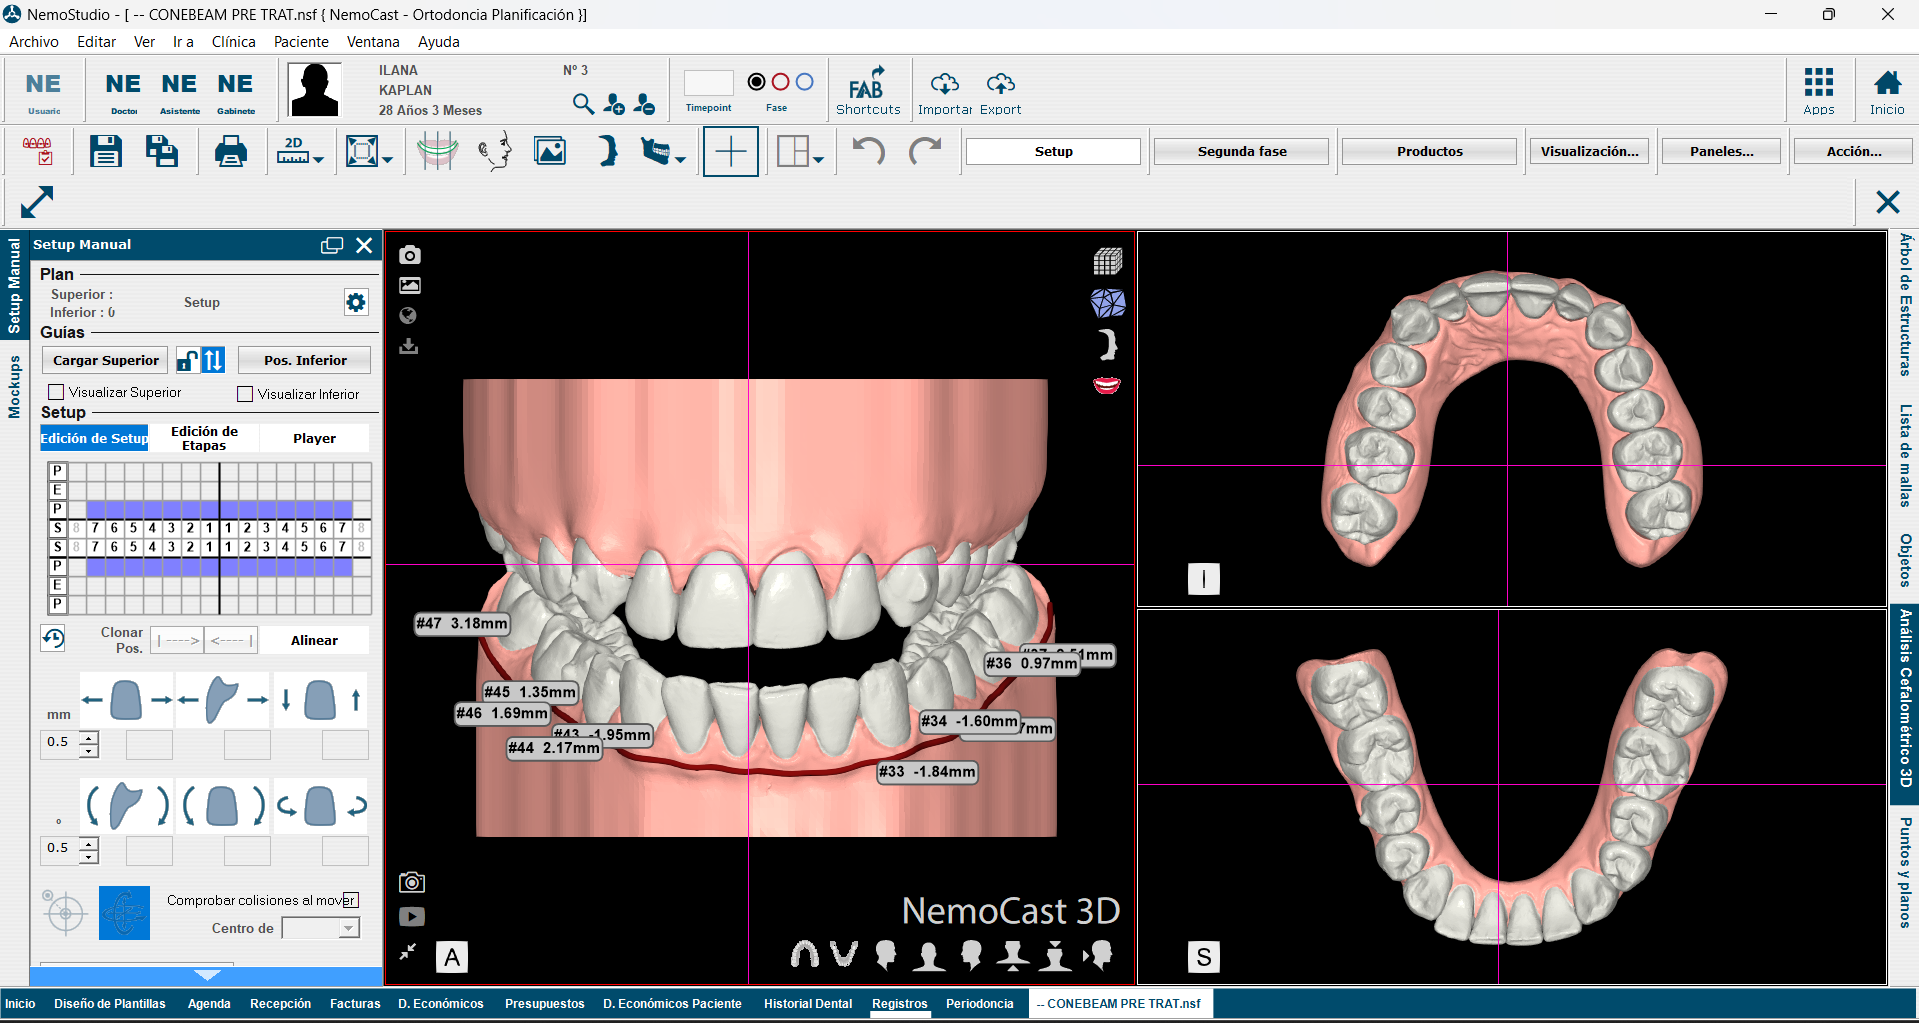1919x1023 pixels.
Task: Click the Productos button
Action: pyautogui.click(x=1429, y=151)
